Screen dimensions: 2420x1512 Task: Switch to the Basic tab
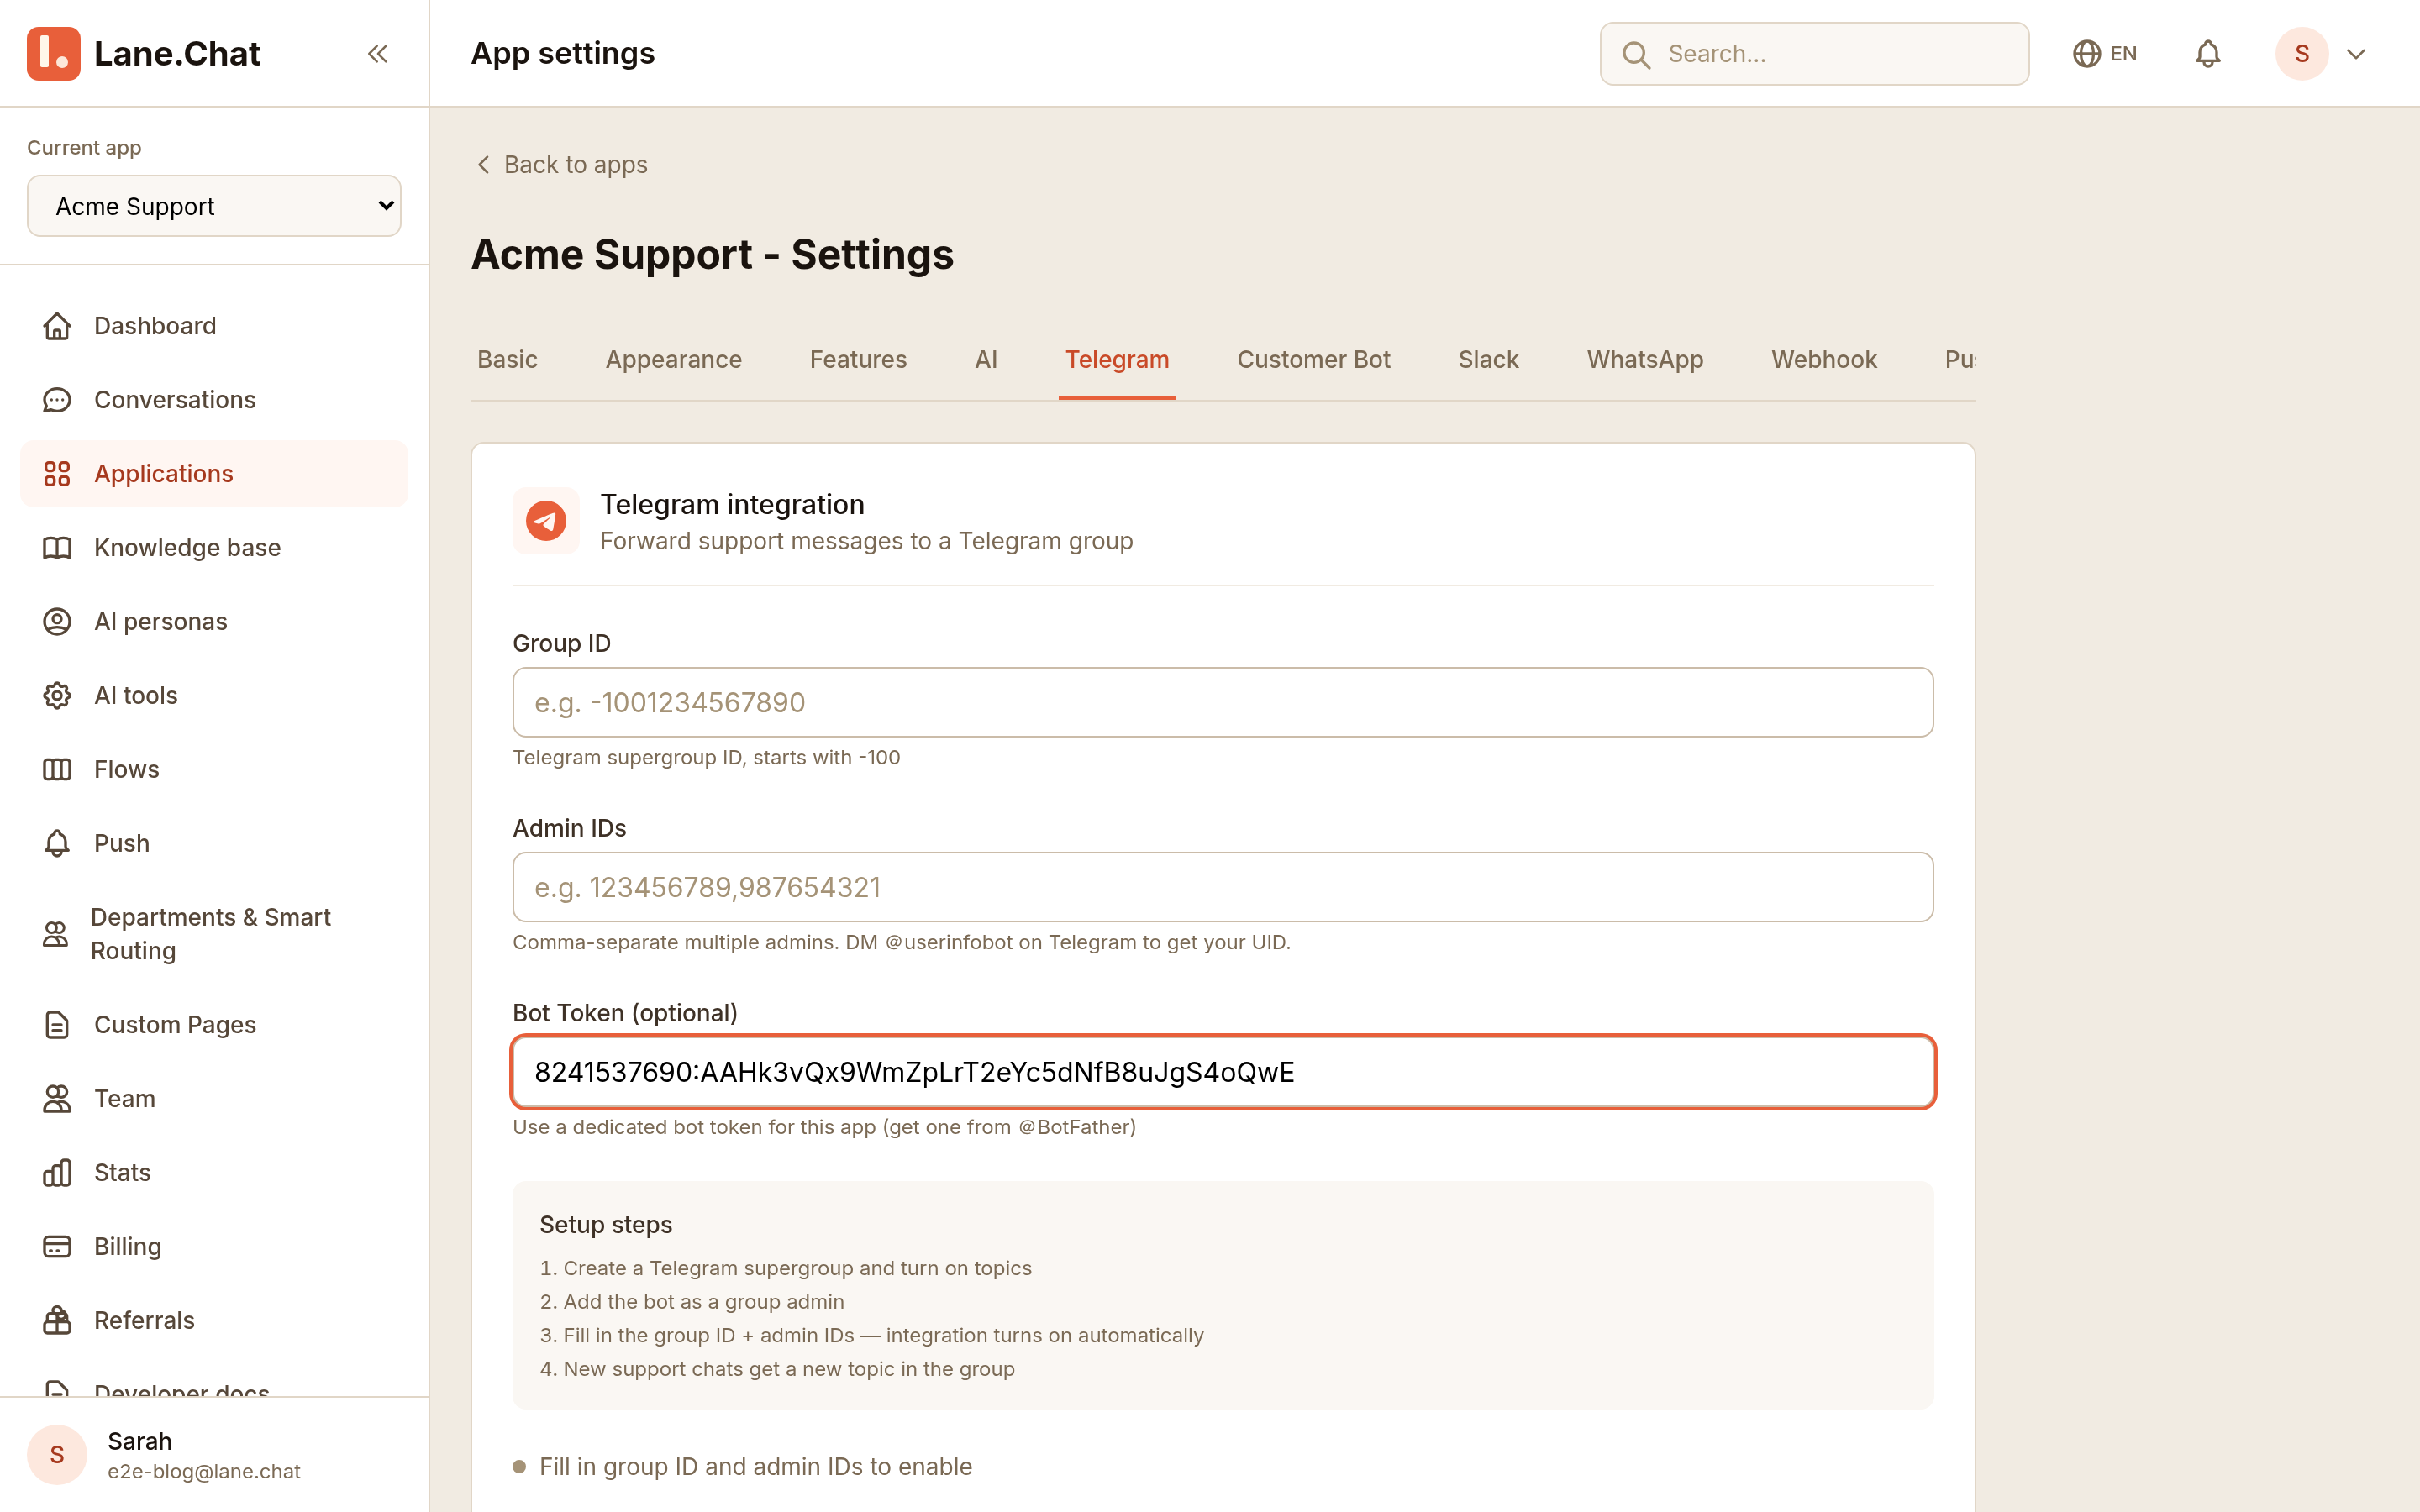pyautogui.click(x=507, y=360)
